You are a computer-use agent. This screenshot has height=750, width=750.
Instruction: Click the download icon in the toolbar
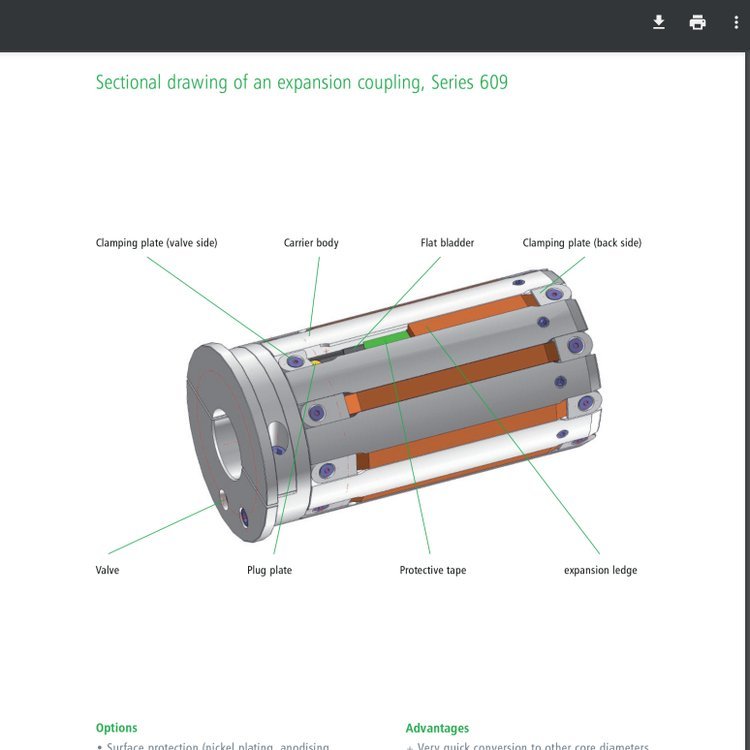point(659,22)
